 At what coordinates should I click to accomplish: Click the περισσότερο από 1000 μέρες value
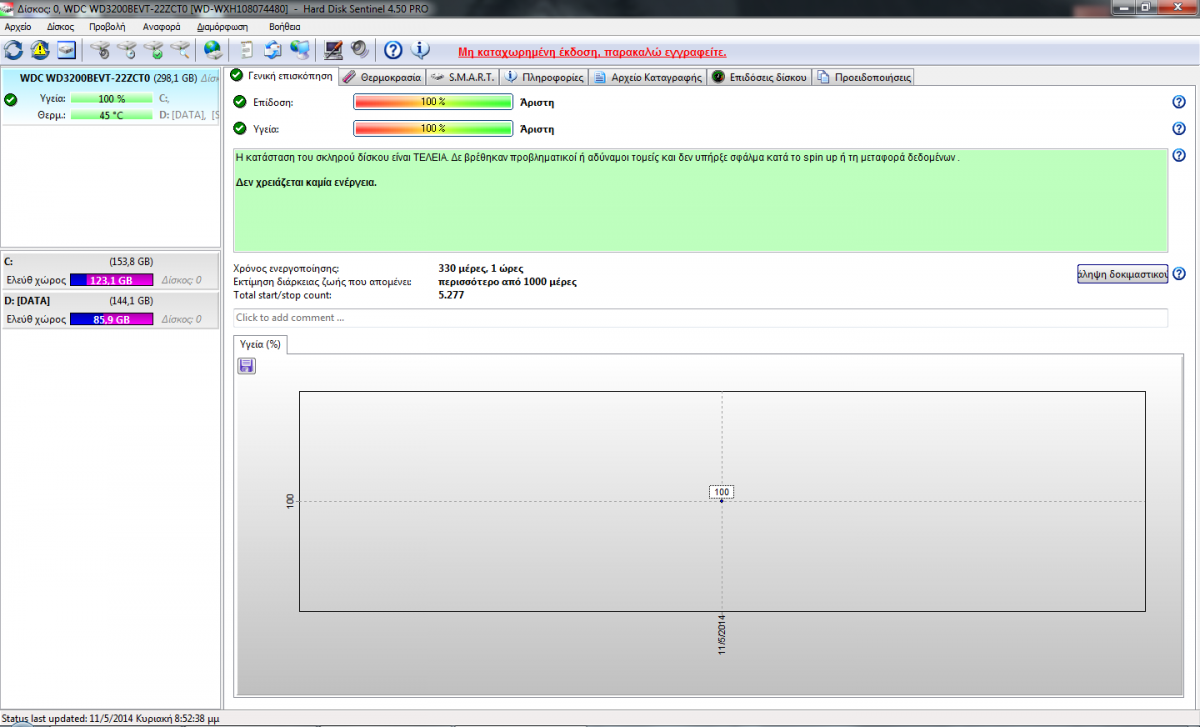[508, 282]
